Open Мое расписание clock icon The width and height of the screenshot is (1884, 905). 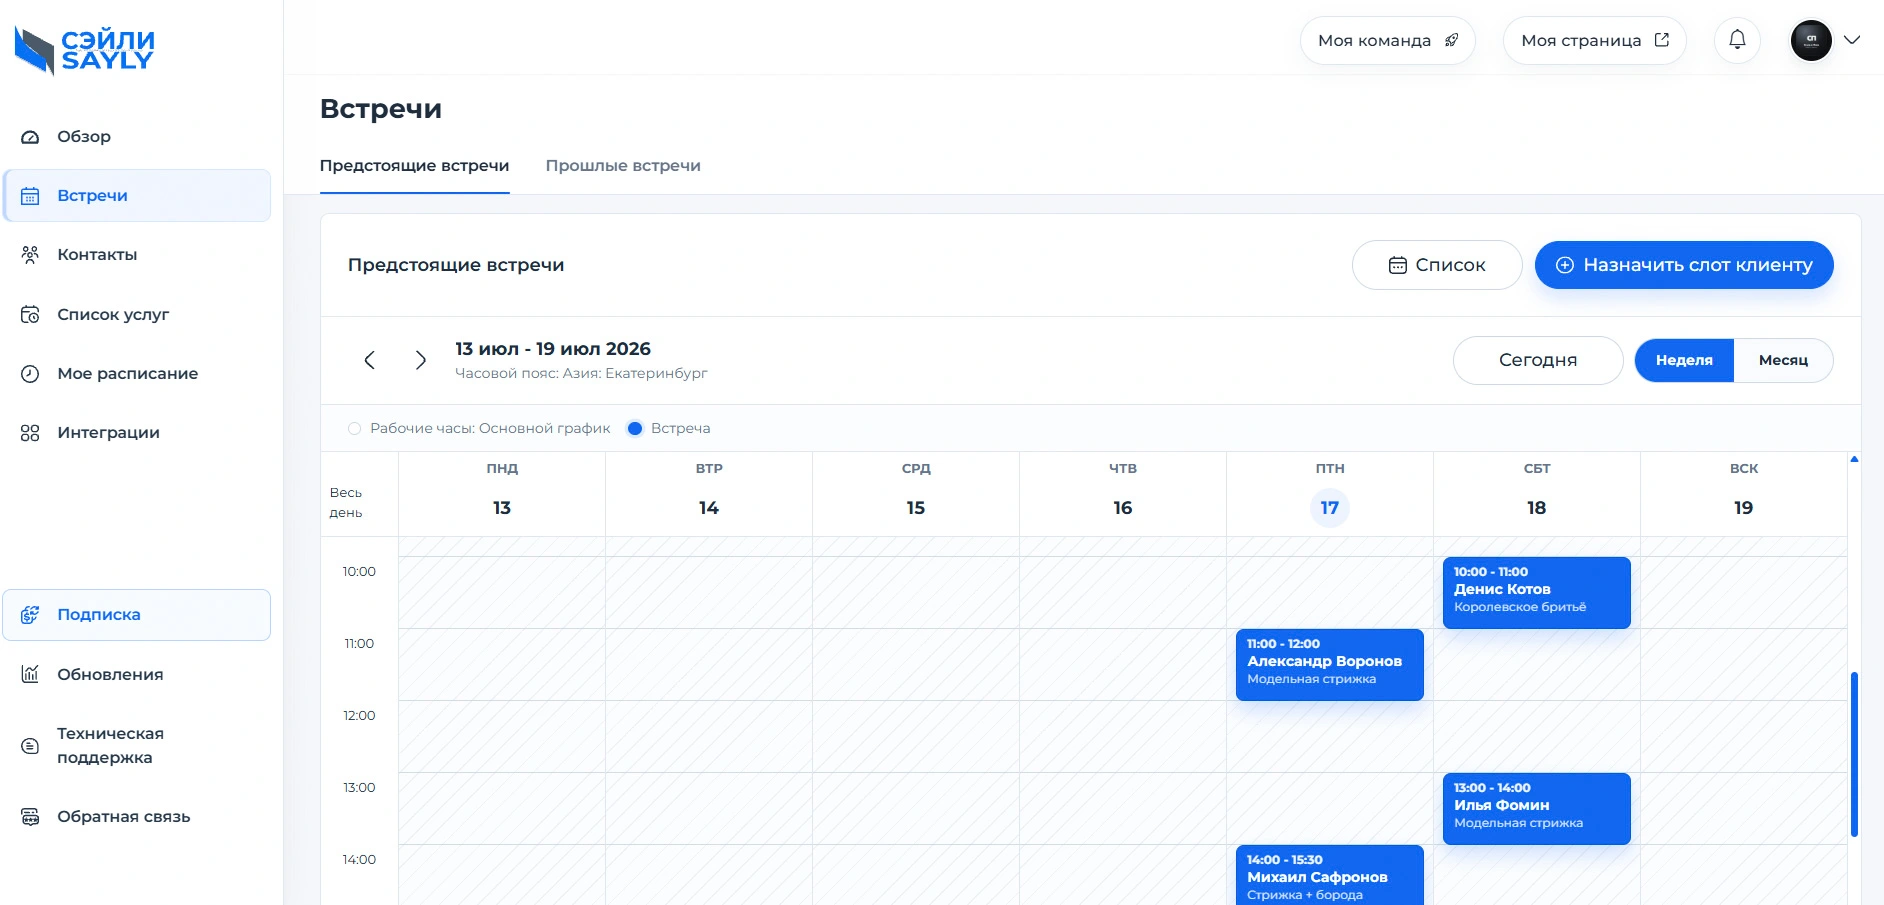(30, 373)
